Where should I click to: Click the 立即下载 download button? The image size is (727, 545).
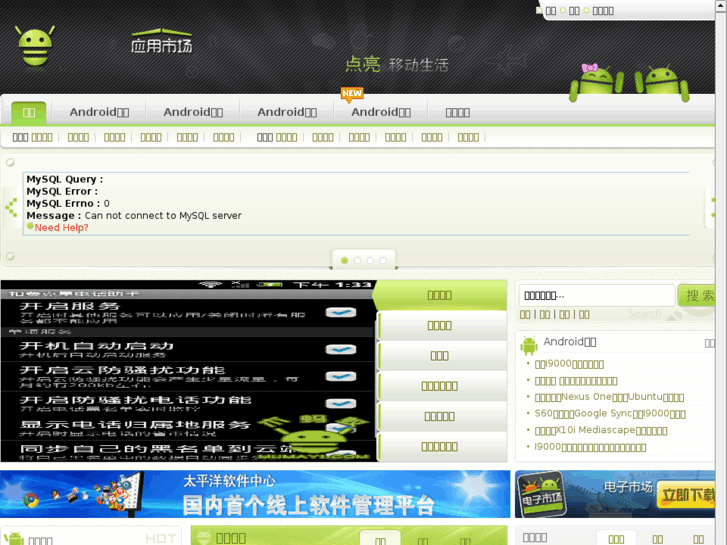687,495
